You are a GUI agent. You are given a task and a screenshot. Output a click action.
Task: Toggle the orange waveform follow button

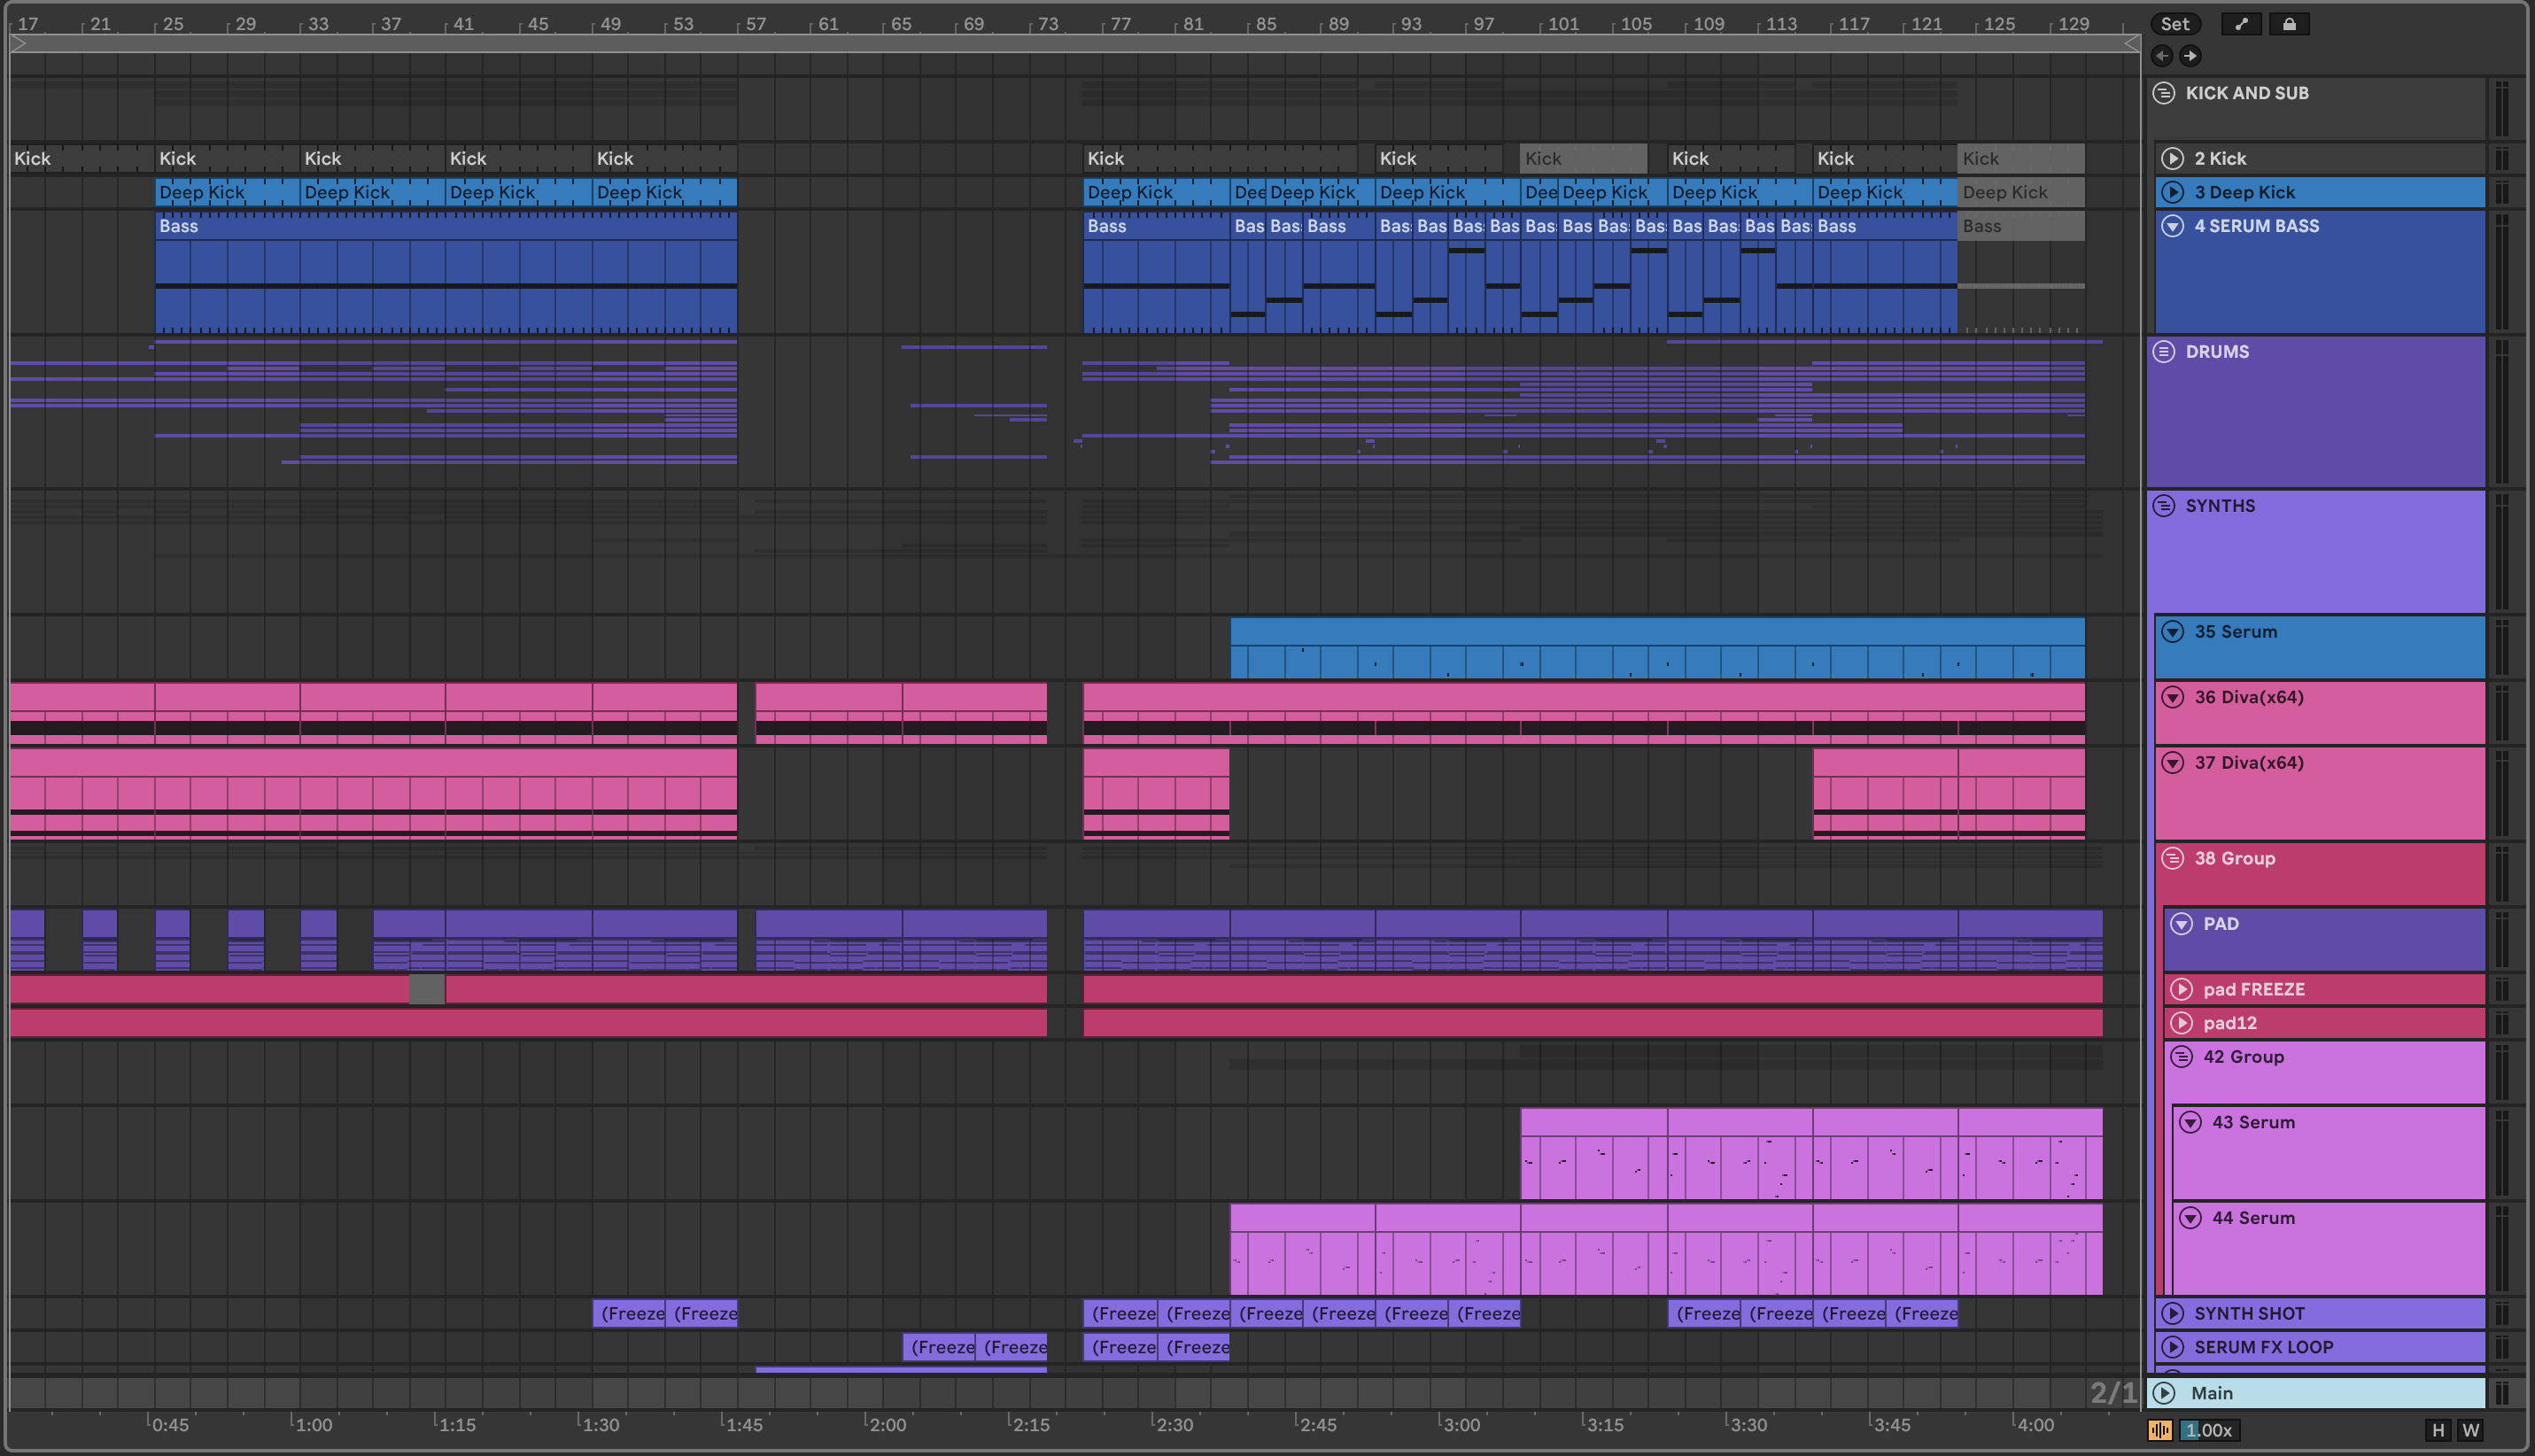click(x=2160, y=1430)
